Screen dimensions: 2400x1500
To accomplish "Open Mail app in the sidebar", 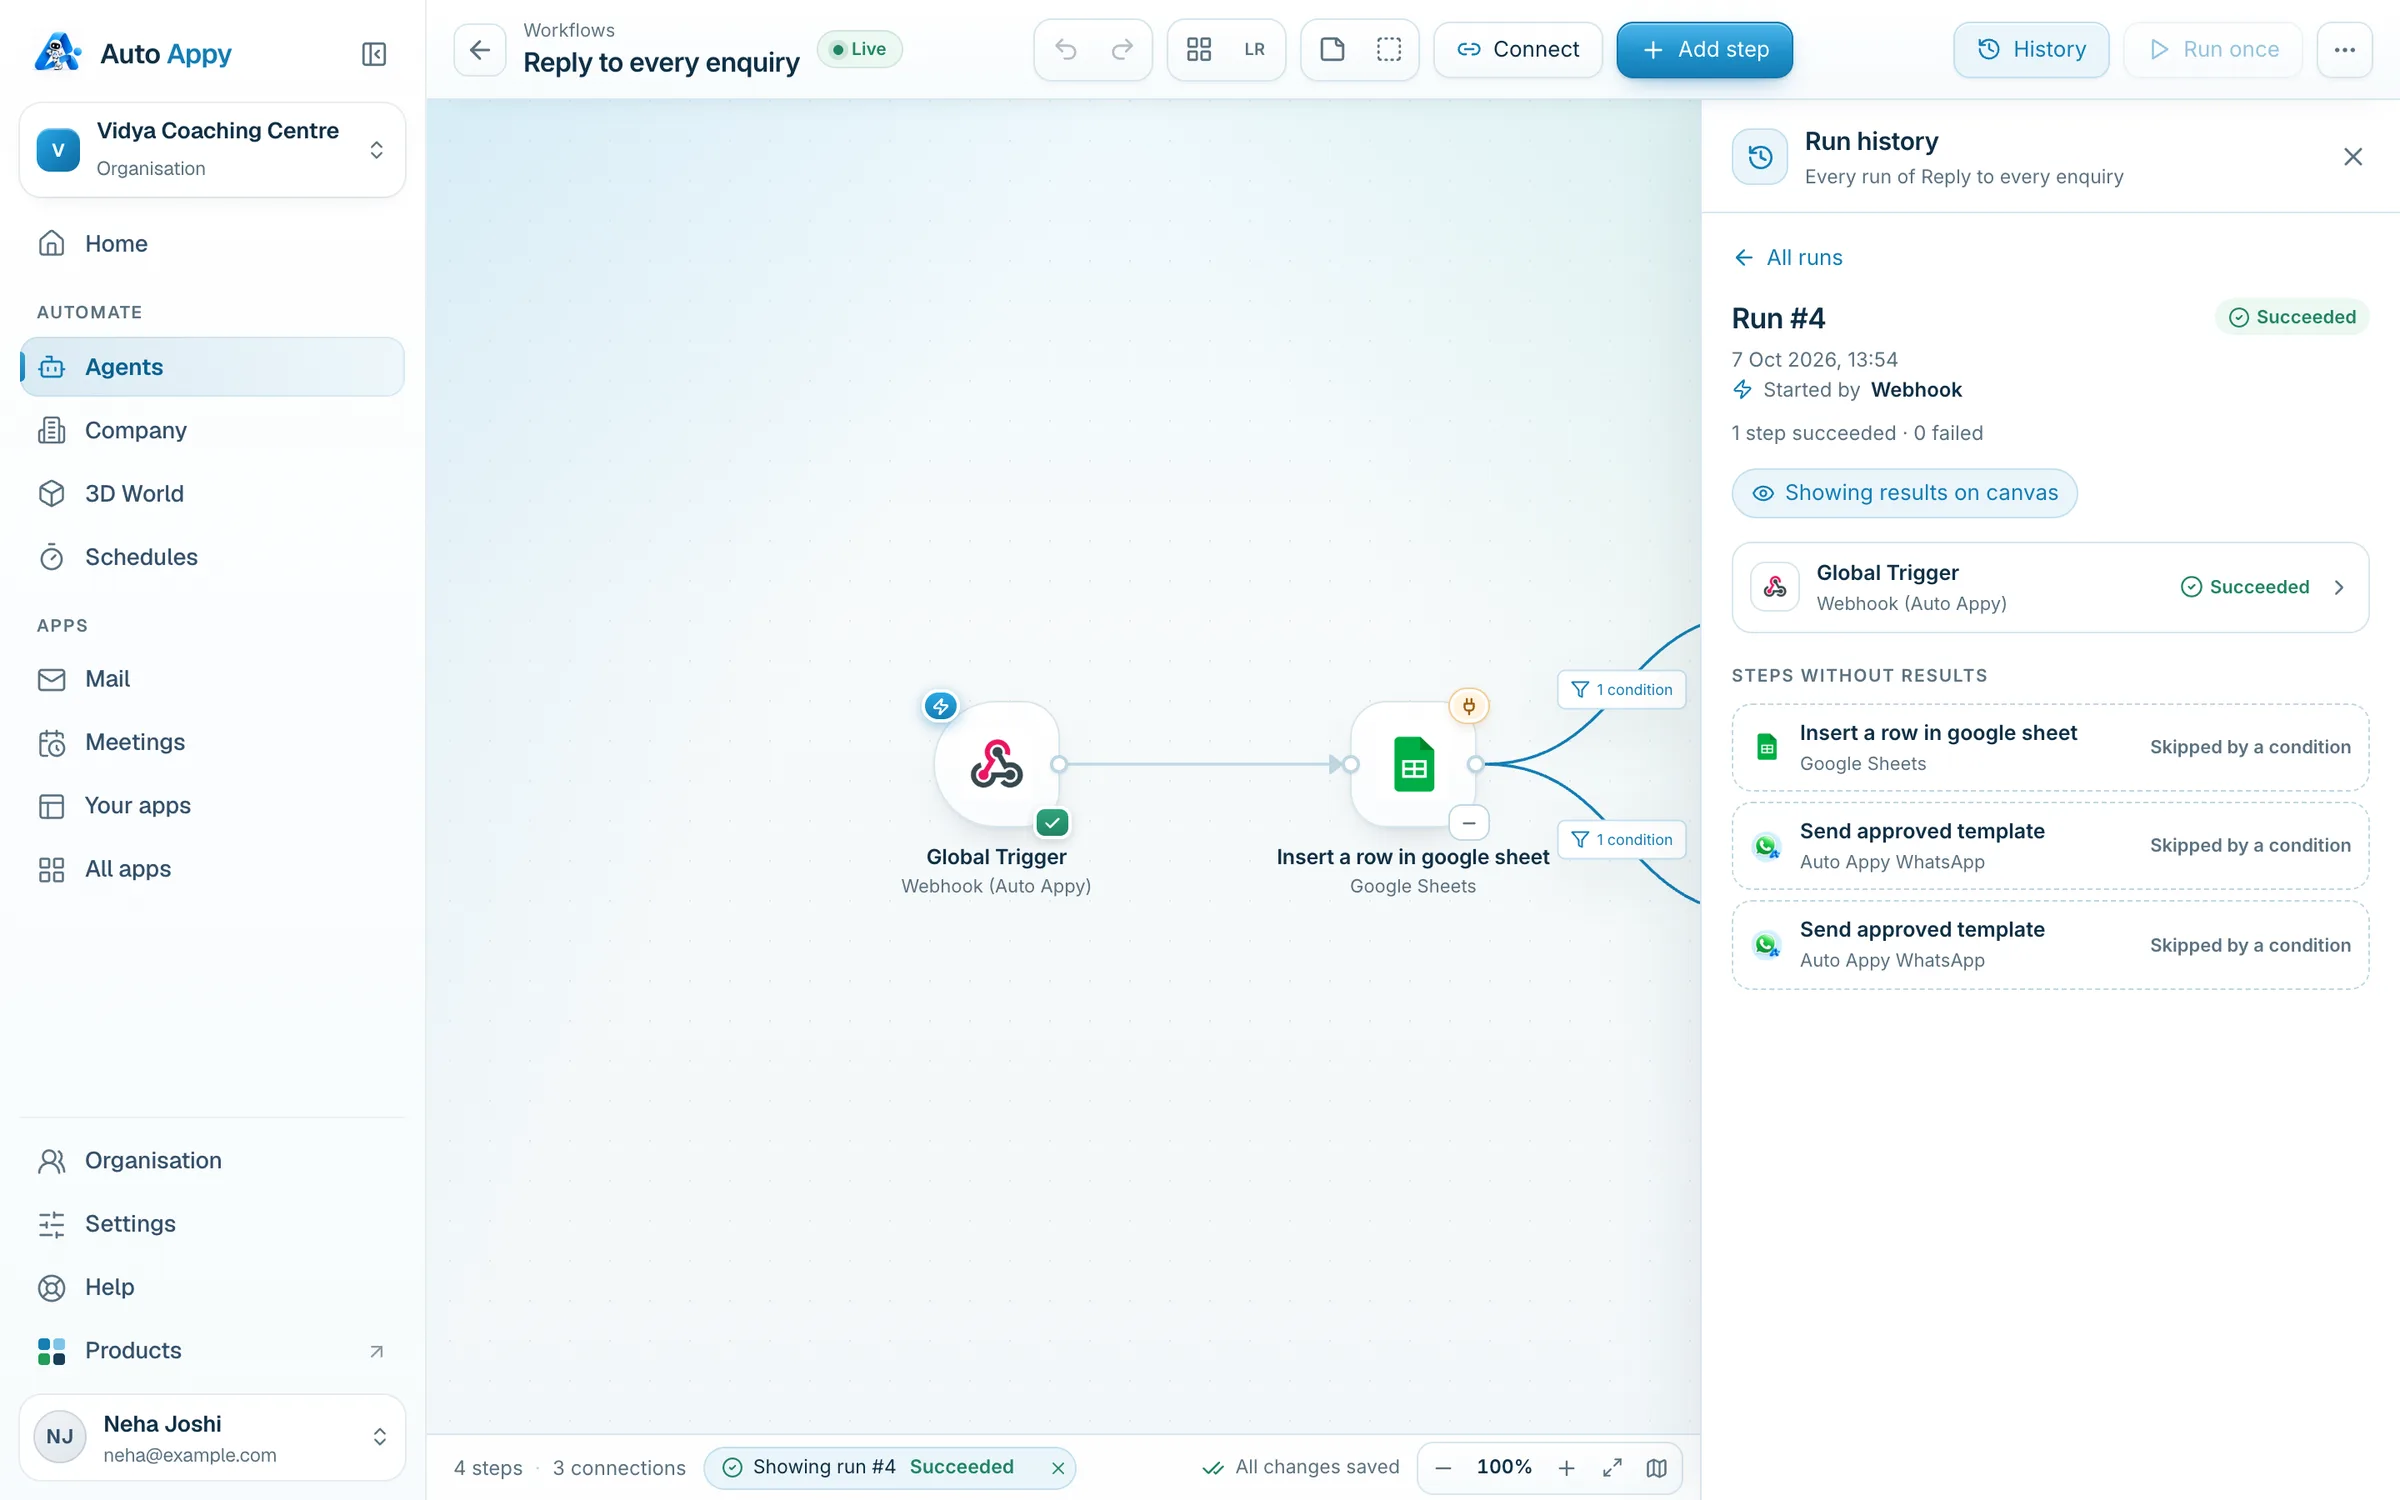I will click(x=212, y=679).
